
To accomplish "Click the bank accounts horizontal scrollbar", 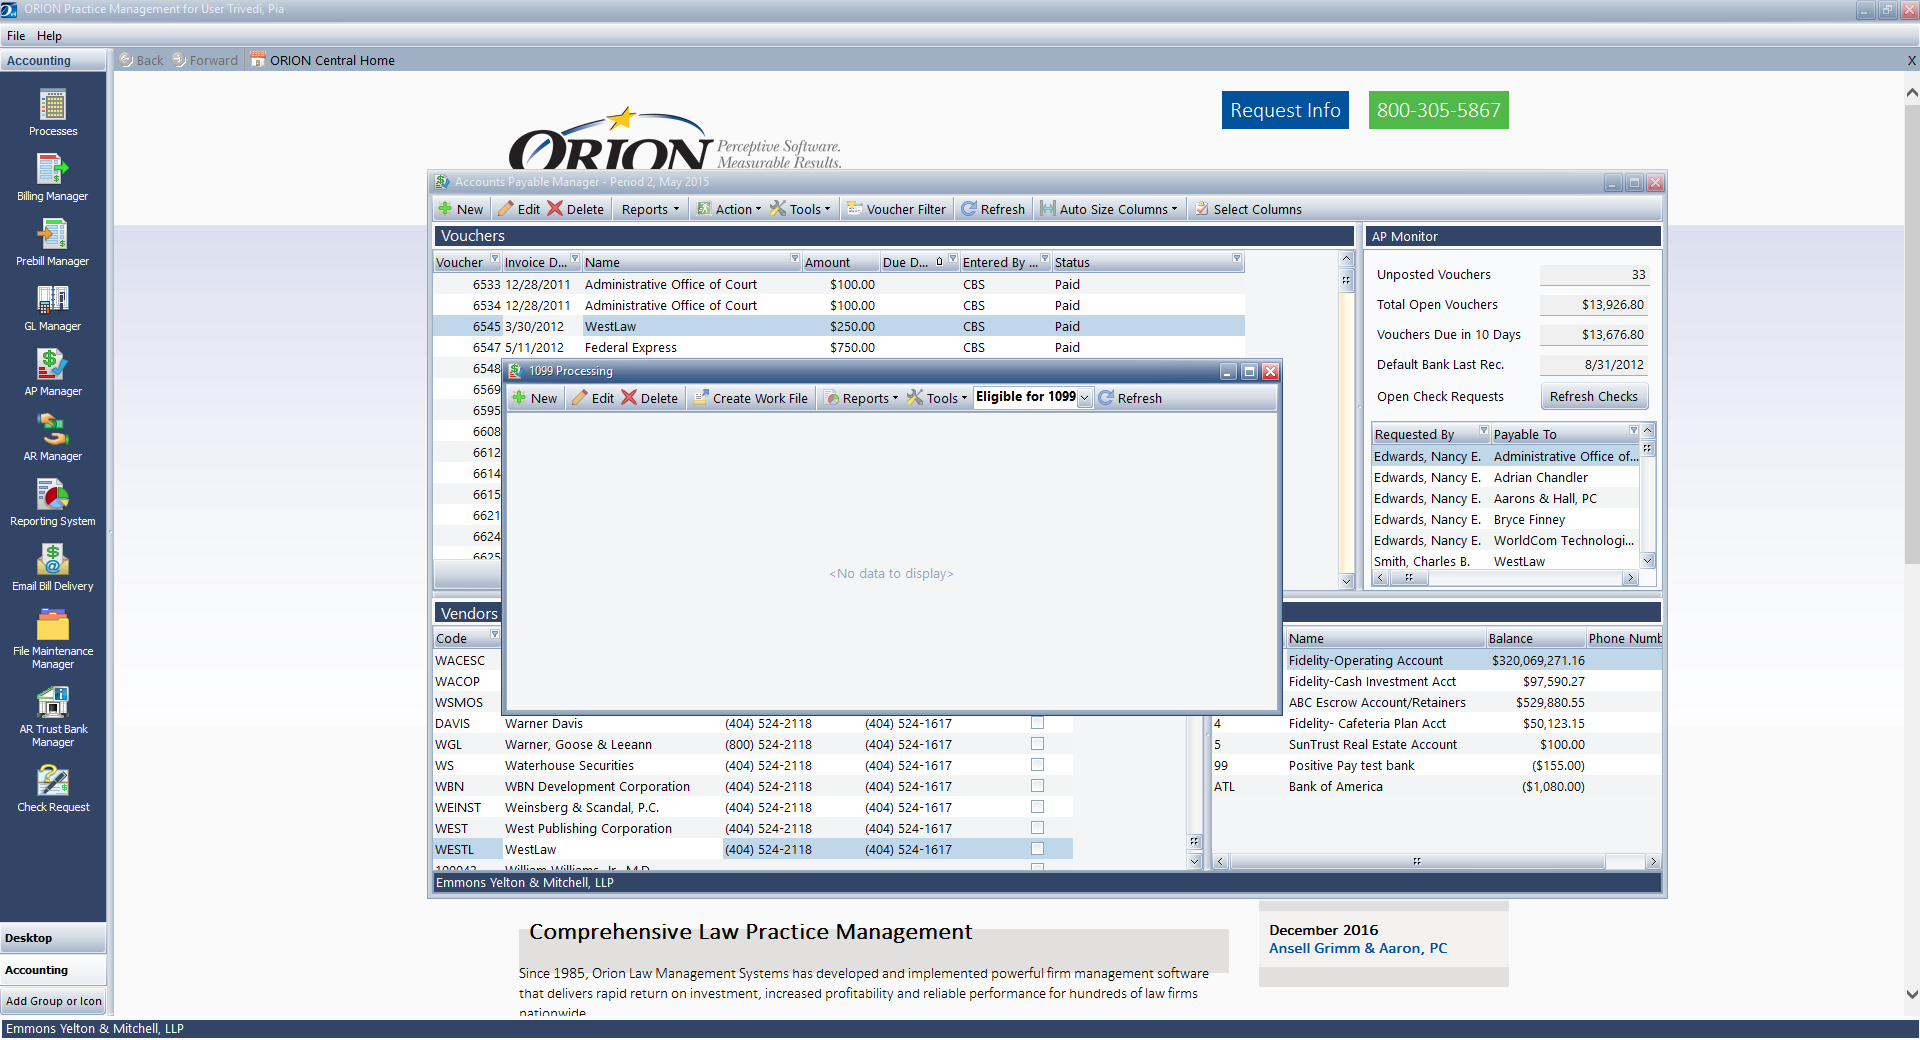I will tap(1437, 862).
